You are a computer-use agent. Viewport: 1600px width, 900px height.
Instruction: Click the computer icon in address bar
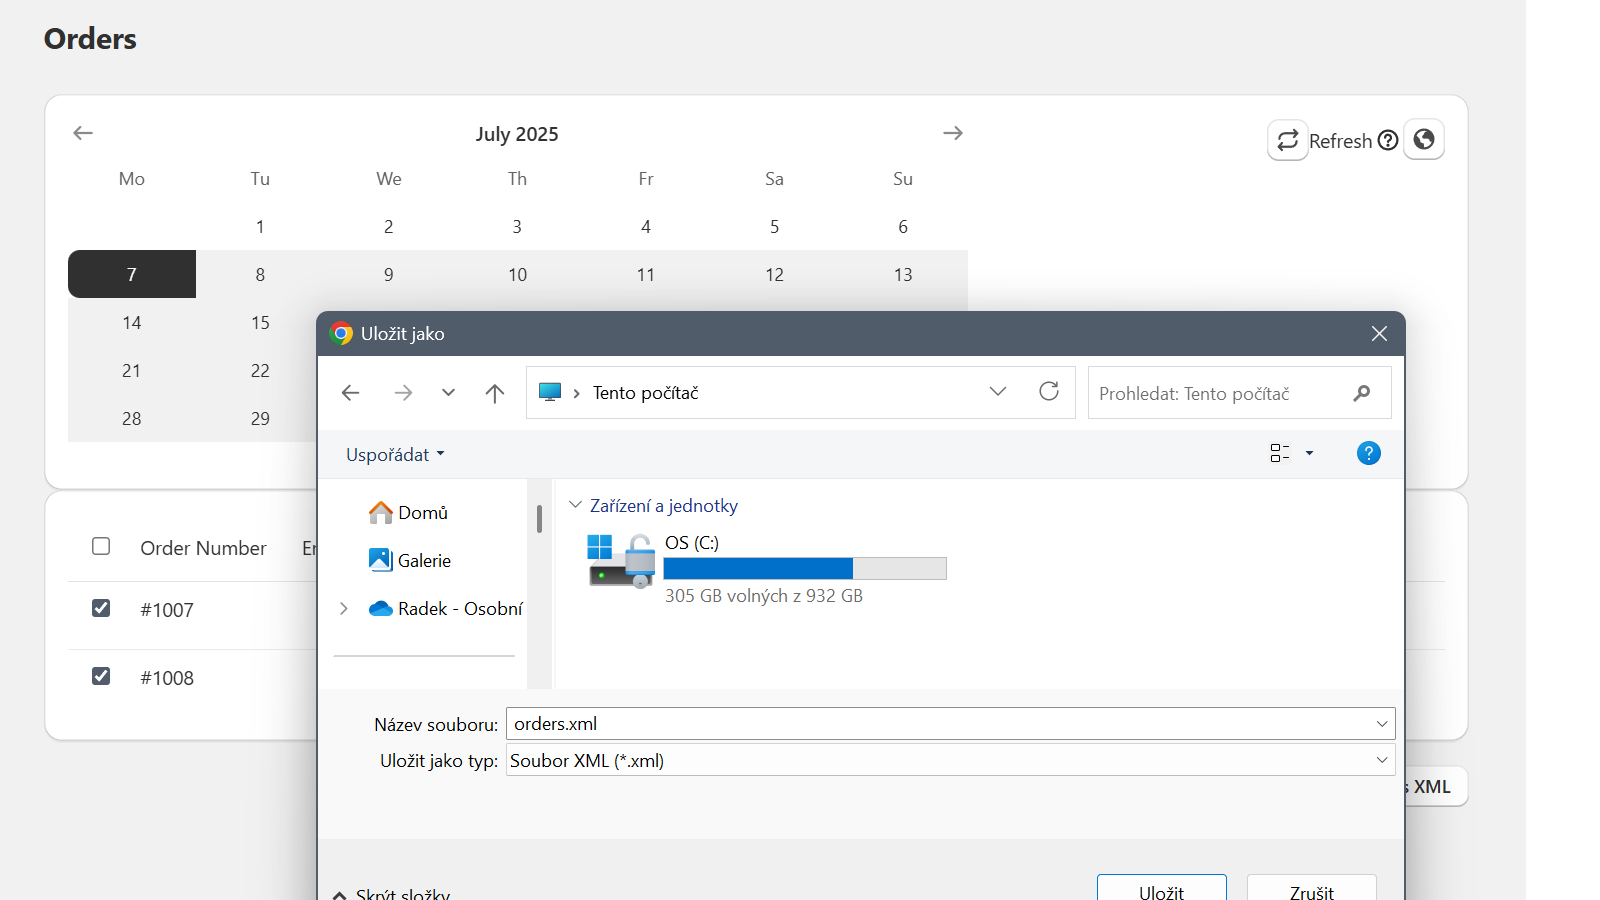tap(550, 392)
